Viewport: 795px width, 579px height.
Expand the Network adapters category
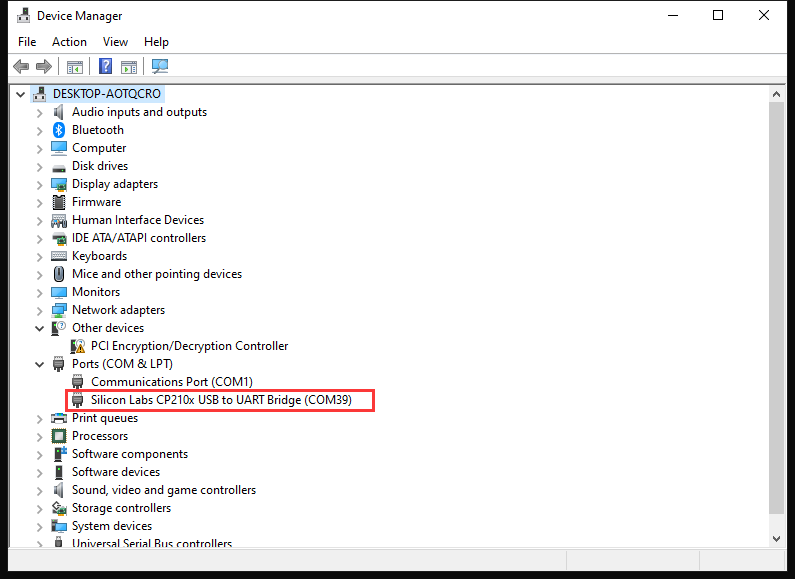(x=40, y=310)
